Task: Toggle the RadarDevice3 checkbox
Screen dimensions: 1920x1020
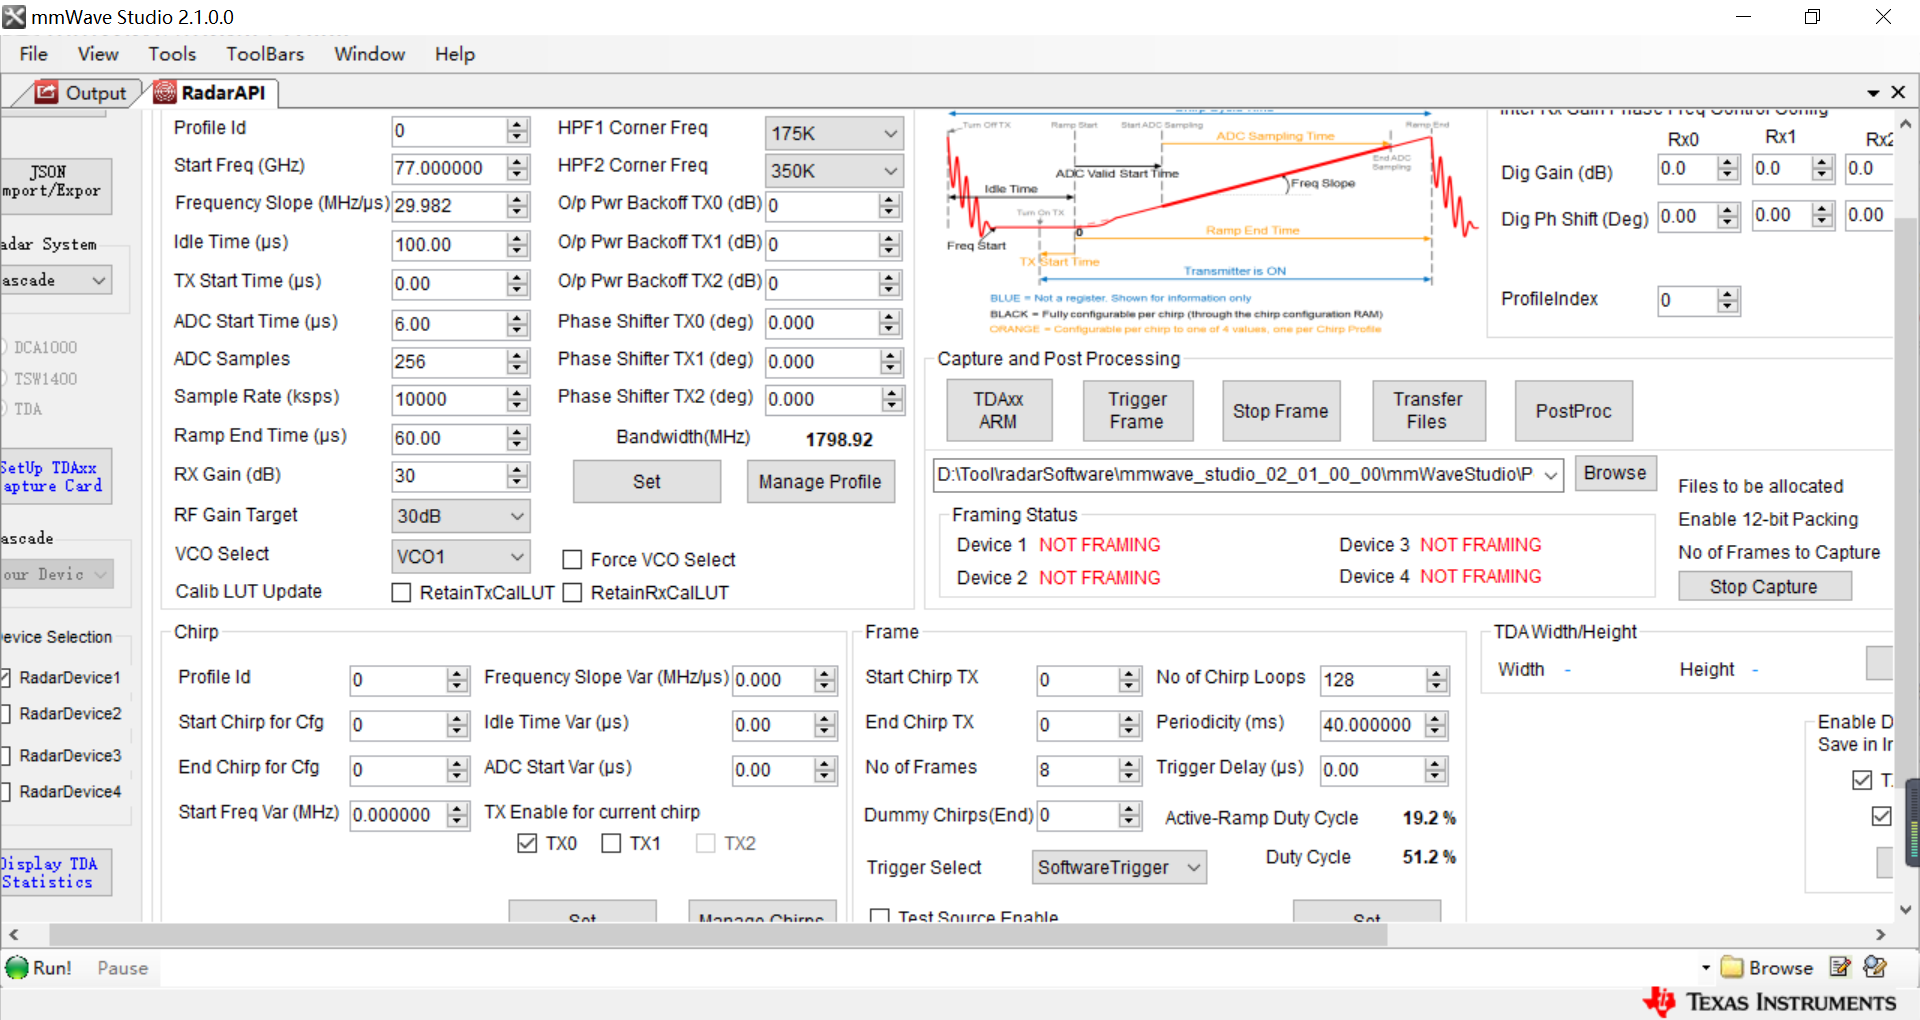Action: click(x=5, y=756)
